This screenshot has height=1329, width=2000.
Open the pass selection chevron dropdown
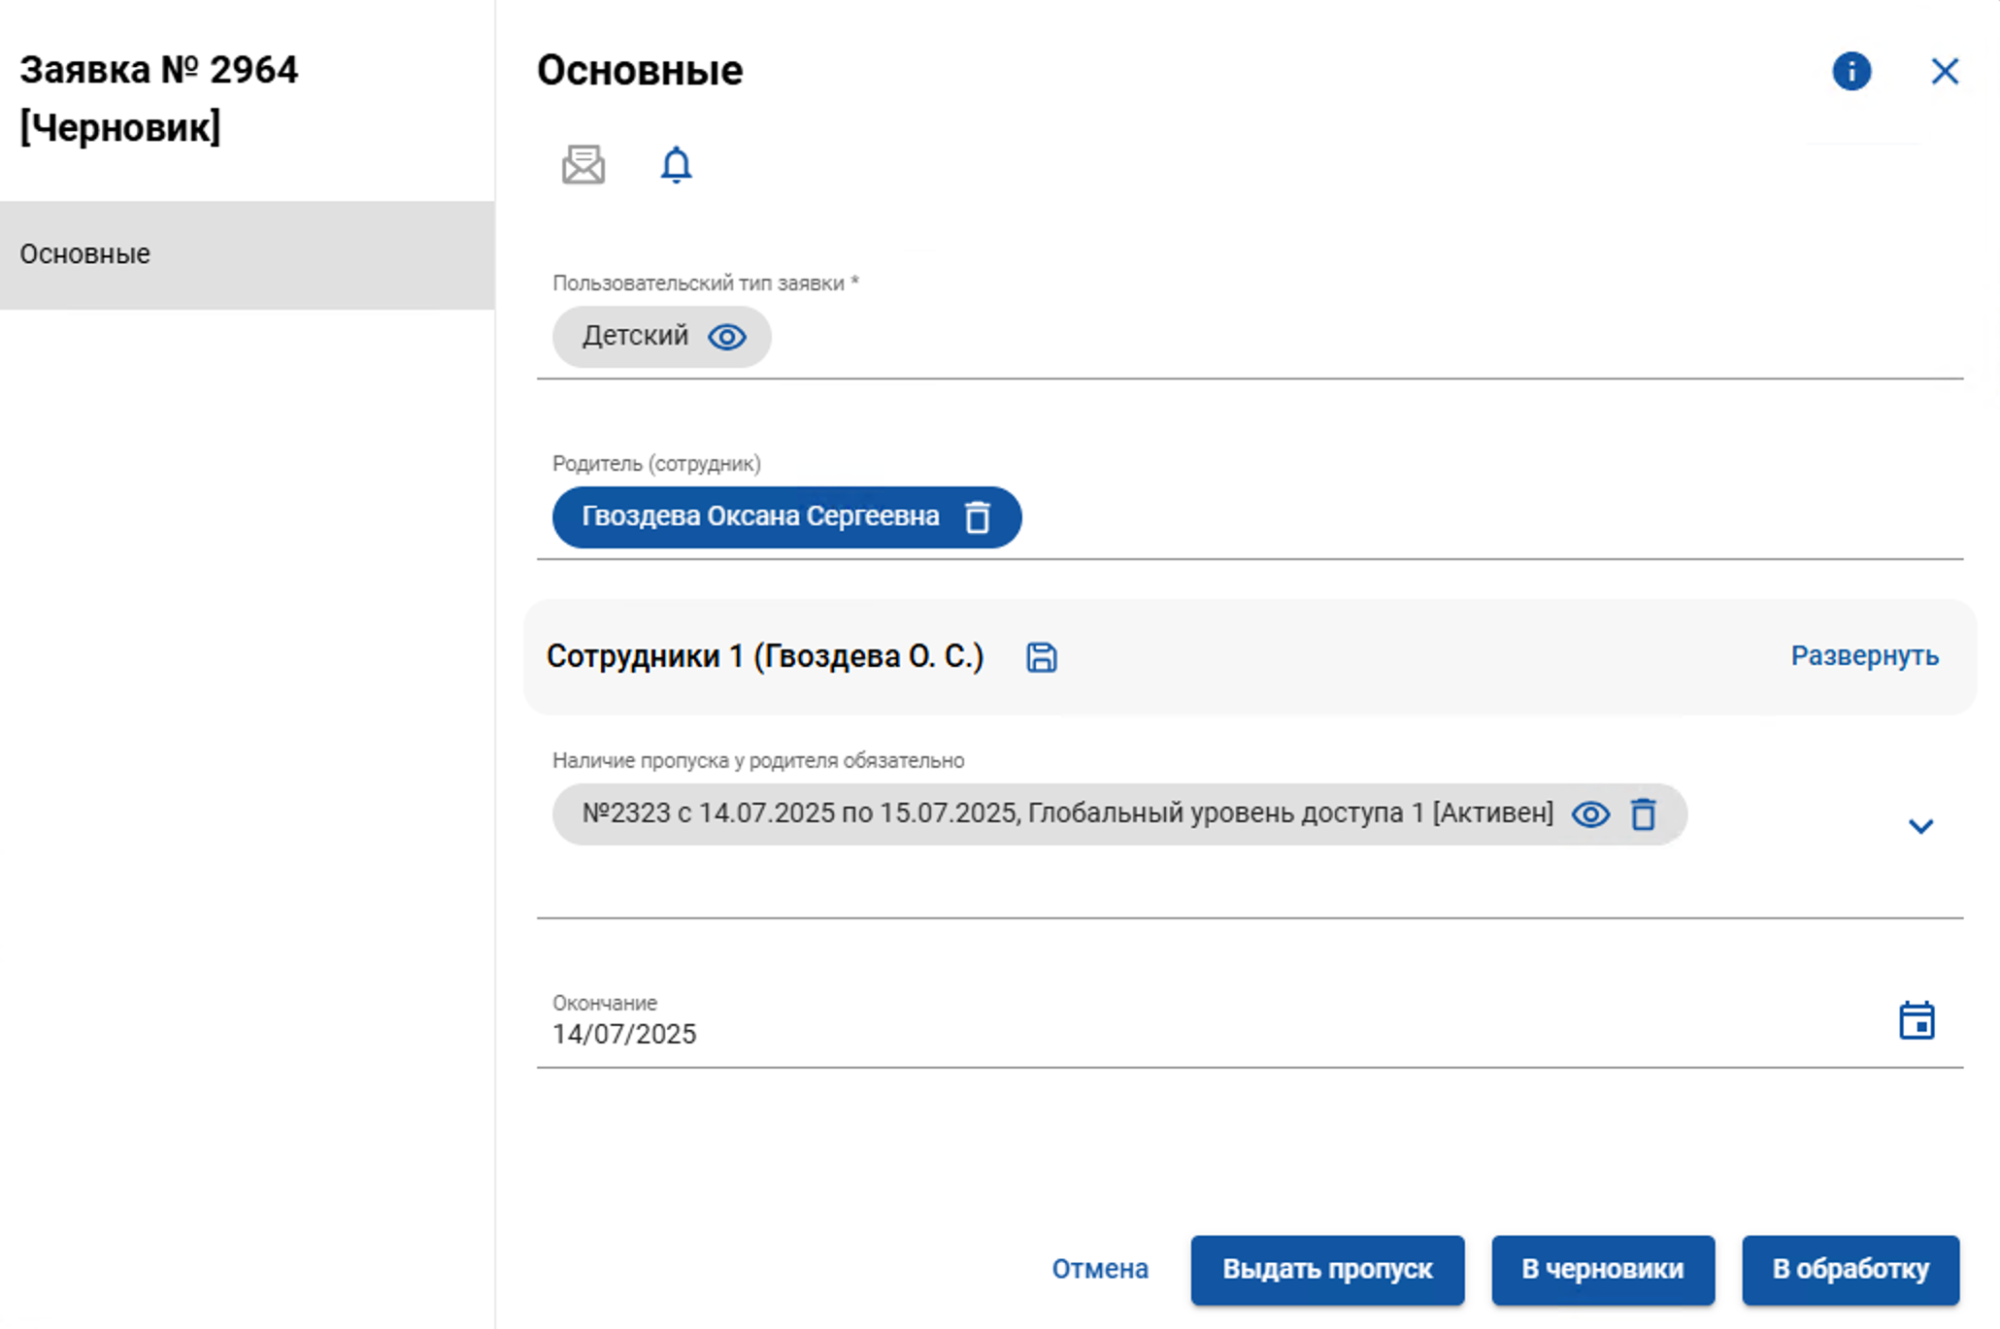[1919, 825]
